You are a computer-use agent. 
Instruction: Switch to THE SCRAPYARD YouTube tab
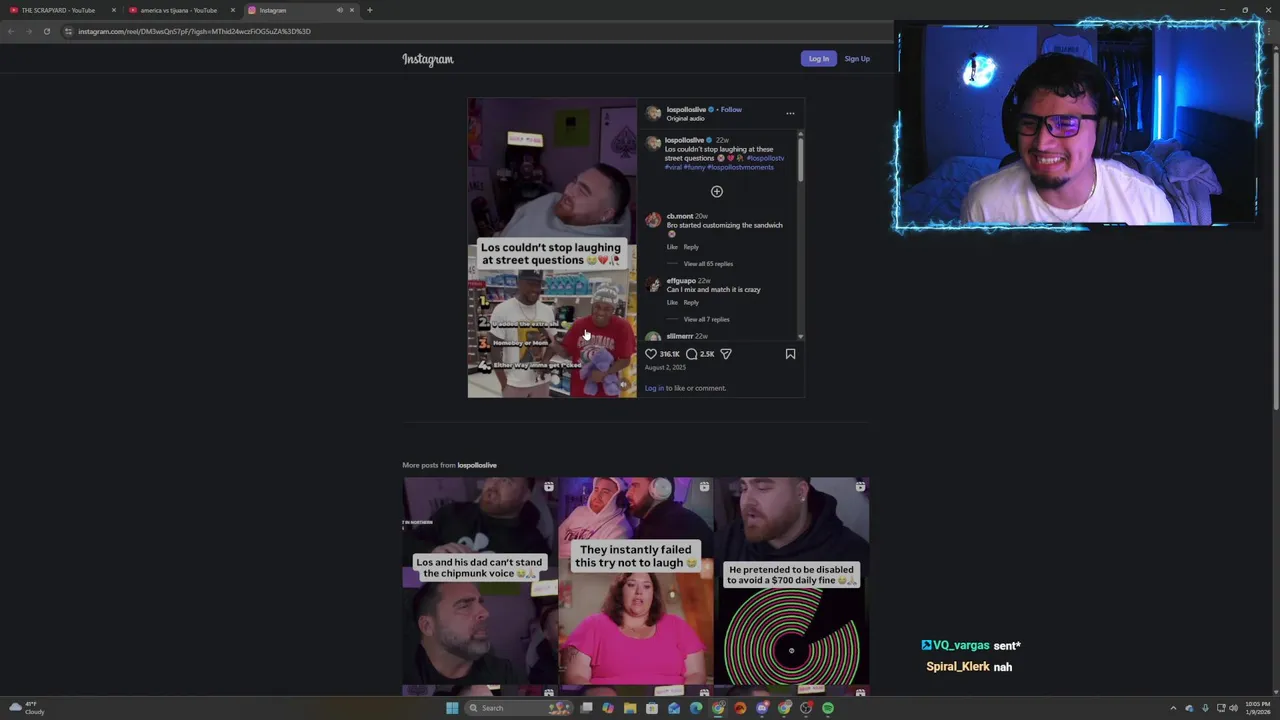pyautogui.click(x=58, y=10)
